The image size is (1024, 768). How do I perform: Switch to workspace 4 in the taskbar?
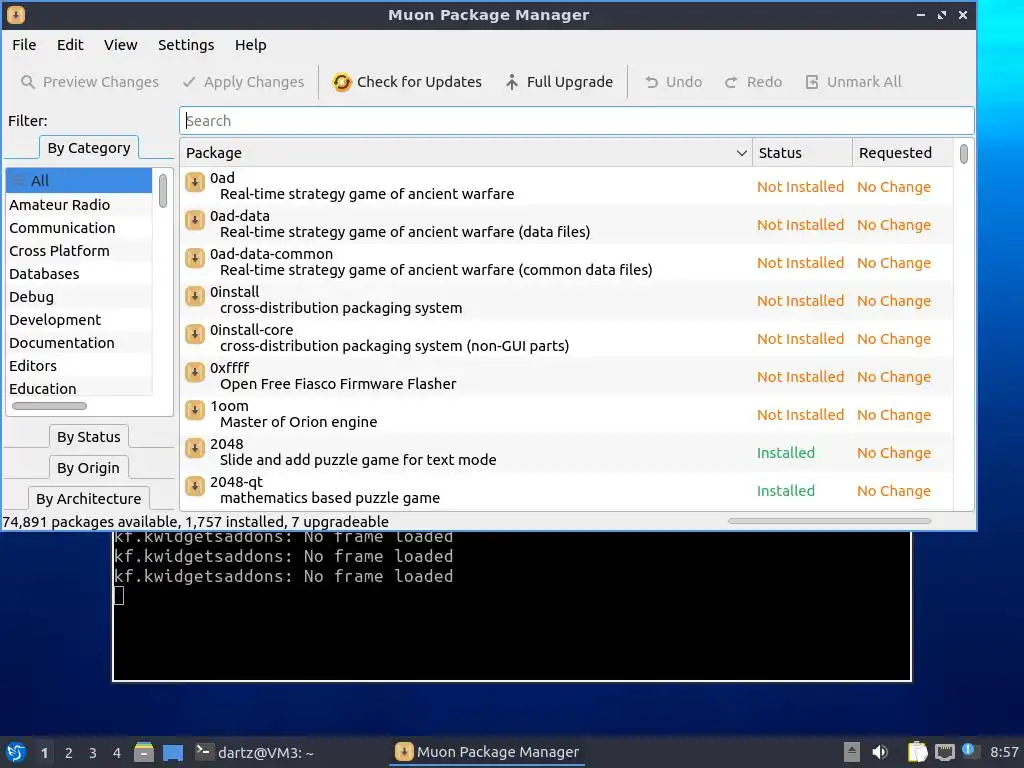(117, 753)
